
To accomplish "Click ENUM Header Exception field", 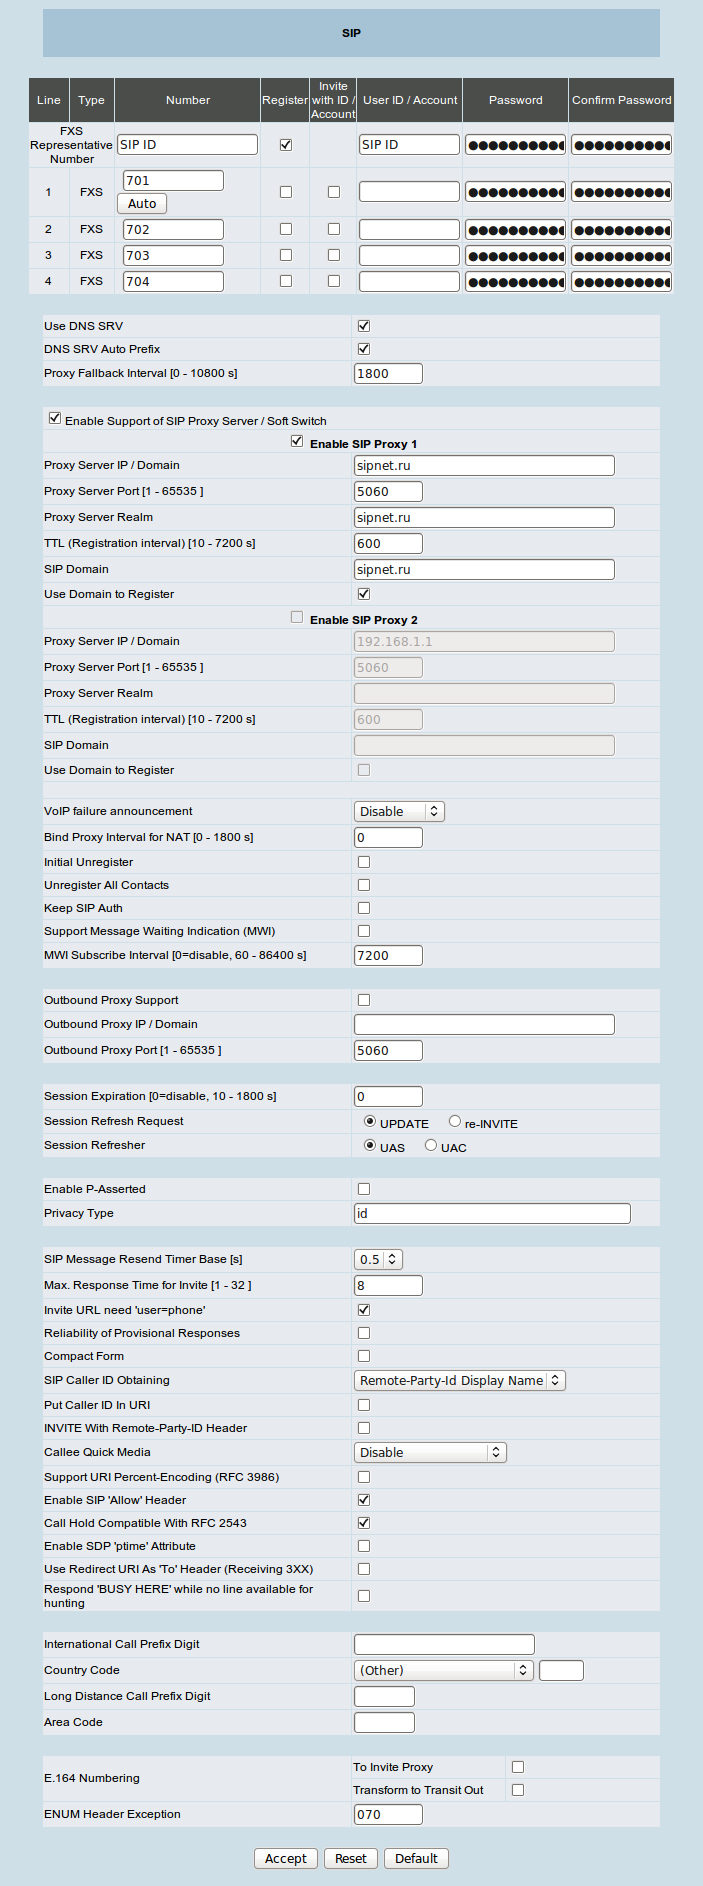I will coord(388,1815).
